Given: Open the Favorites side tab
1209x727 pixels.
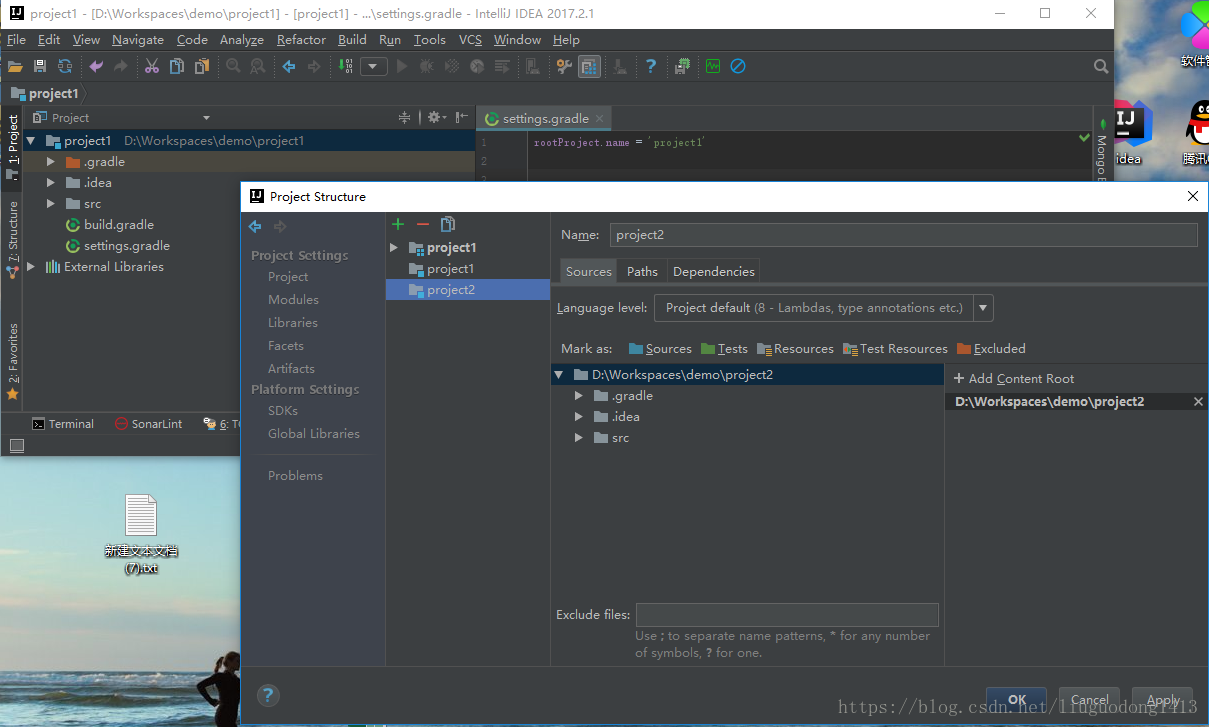Looking at the screenshot, I should [x=13, y=361].
